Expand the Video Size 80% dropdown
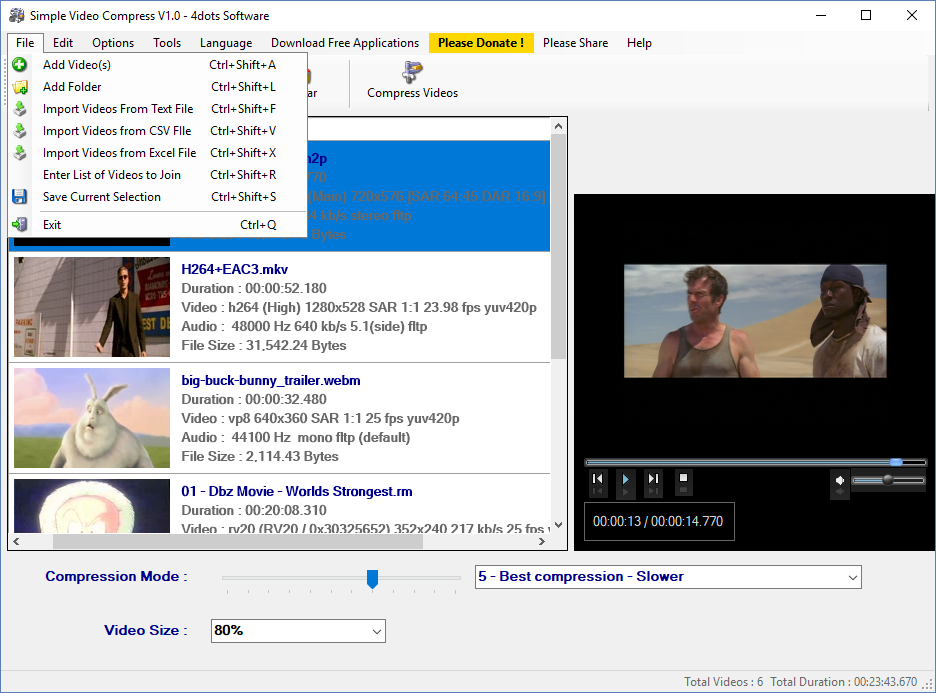This screenshot has width=936, height=693. 376,631
